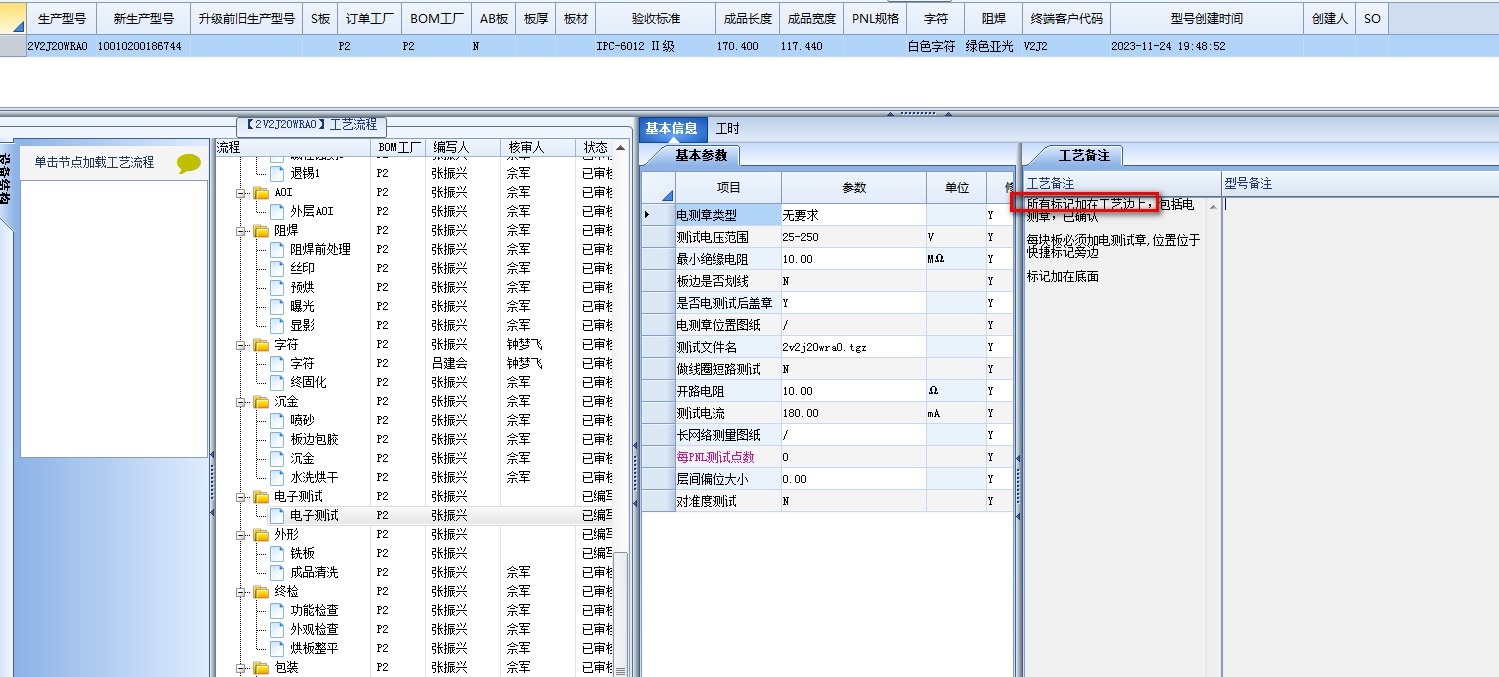Click the 终固化 document icon
Image resolution: width=1499 pixels, height=677 pixels.
point(278,383)
